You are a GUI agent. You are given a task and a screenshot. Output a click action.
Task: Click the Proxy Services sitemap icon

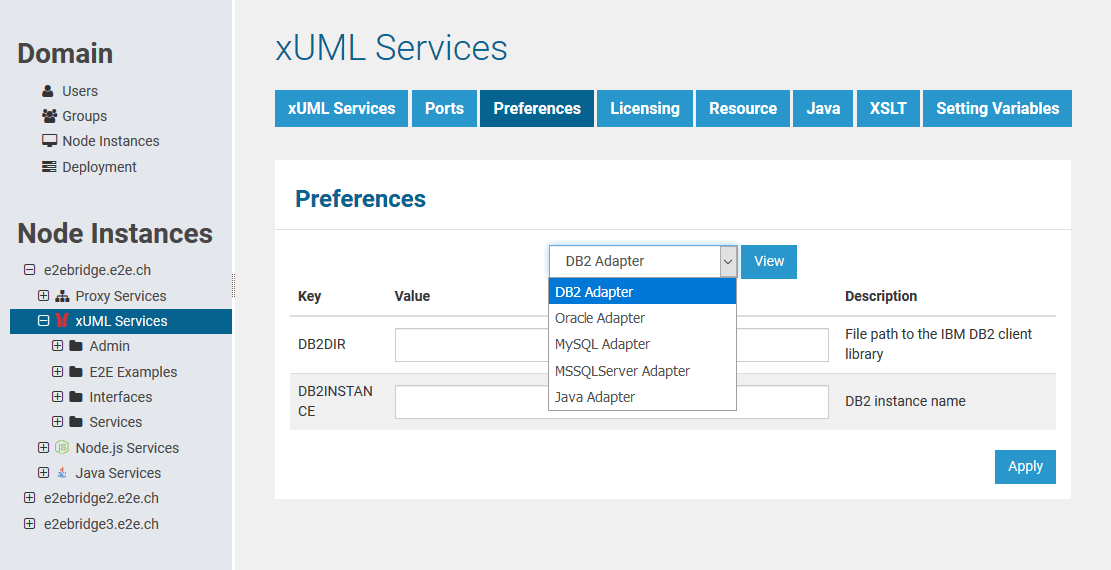[62, 296]
